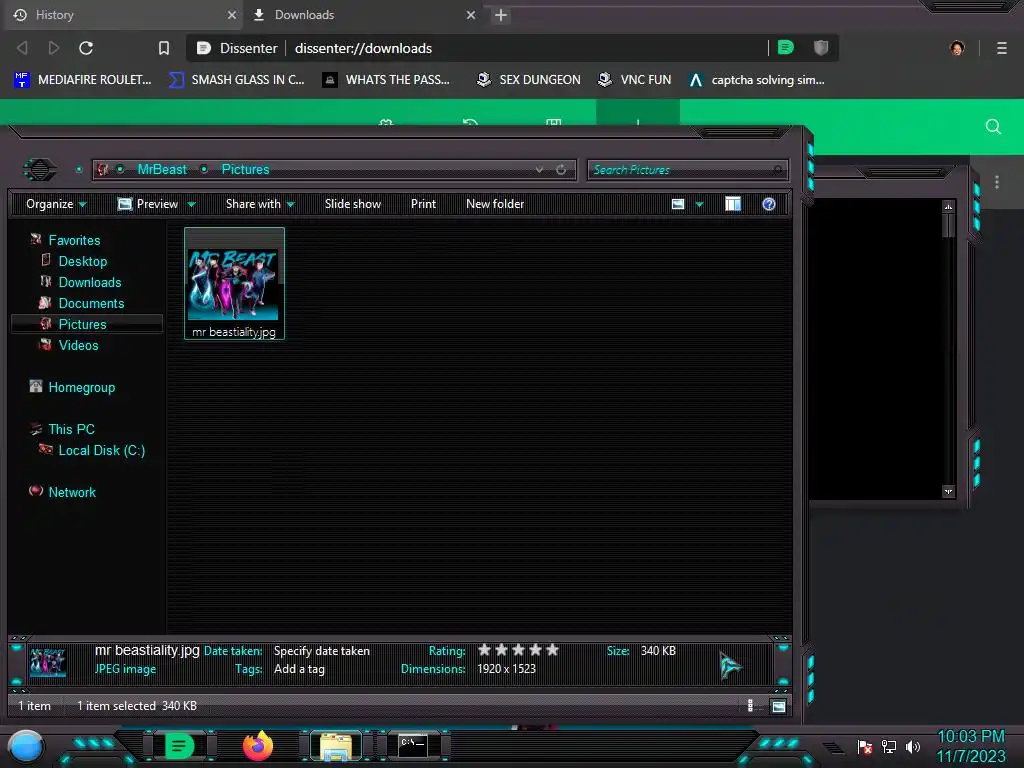The width and height of the screenshot is (1024, 768).
Task: Click the search icon on green downloads bar
Action: (x=993, y=127)
